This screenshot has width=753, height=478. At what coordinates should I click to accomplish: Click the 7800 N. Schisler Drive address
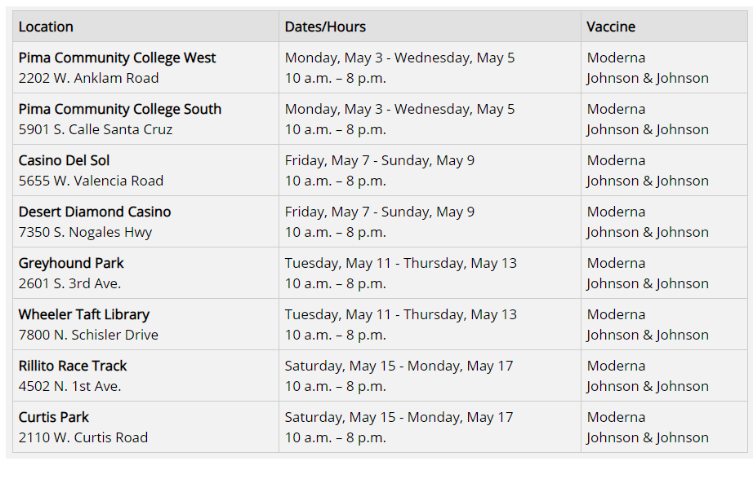click(88, 335)
